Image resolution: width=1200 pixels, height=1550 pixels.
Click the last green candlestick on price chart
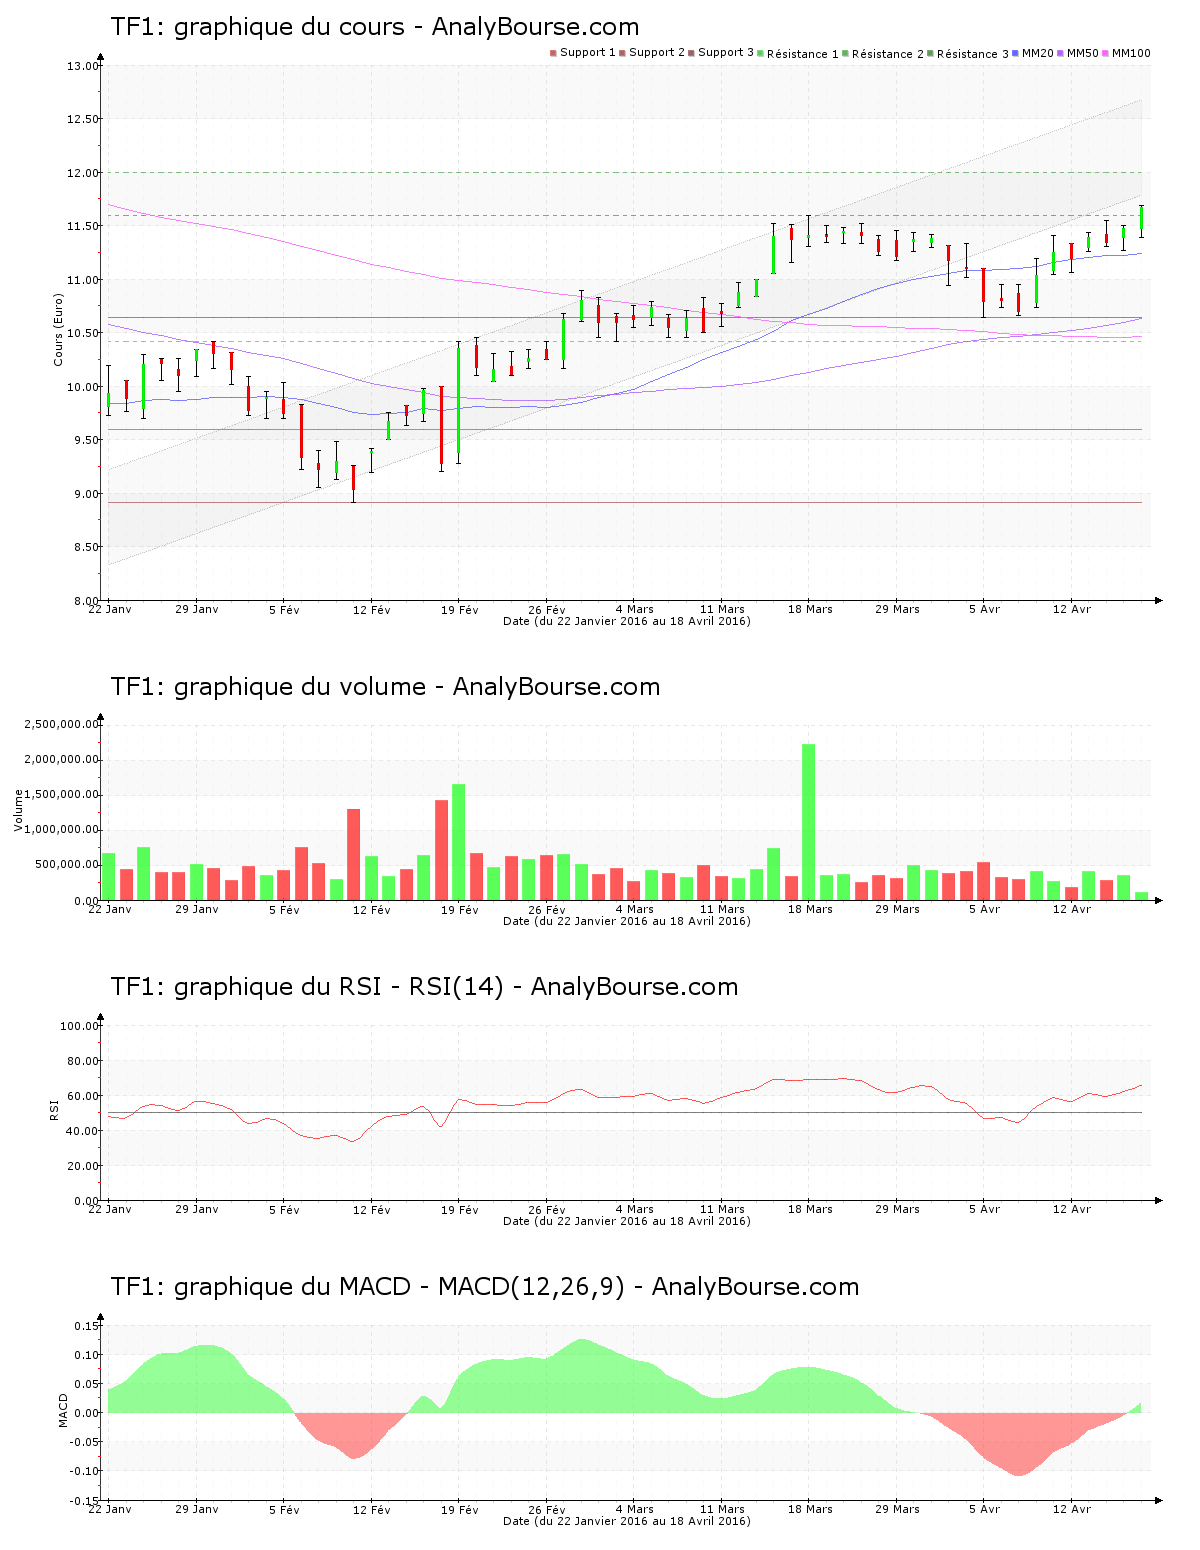1142,221
